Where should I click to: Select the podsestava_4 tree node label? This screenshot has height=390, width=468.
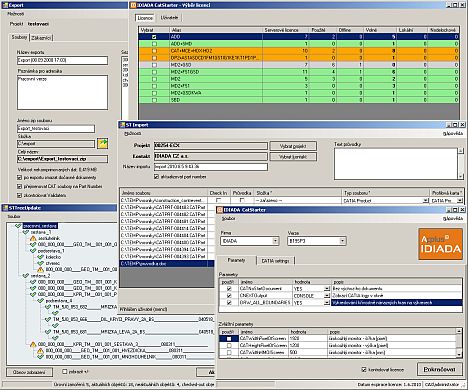pyautogui.click(x=59, y=300)
